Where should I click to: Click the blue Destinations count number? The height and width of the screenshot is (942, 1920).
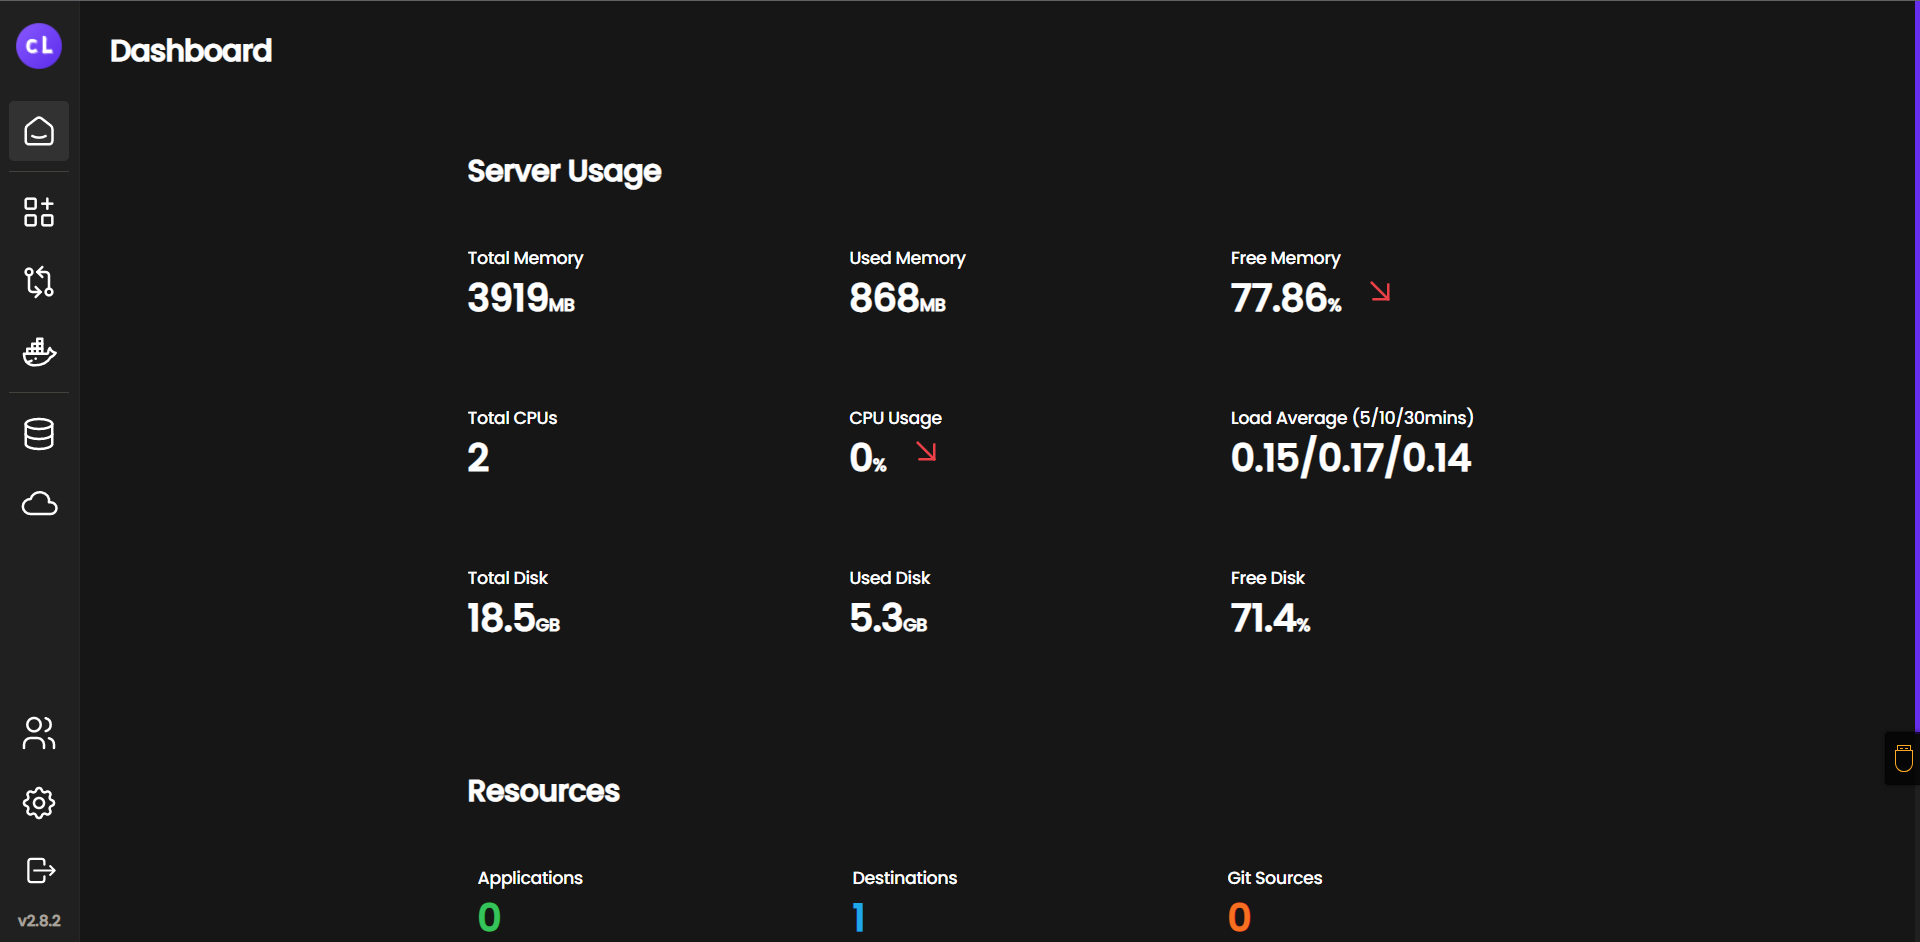pyautogui.click(x=858, y=917)
